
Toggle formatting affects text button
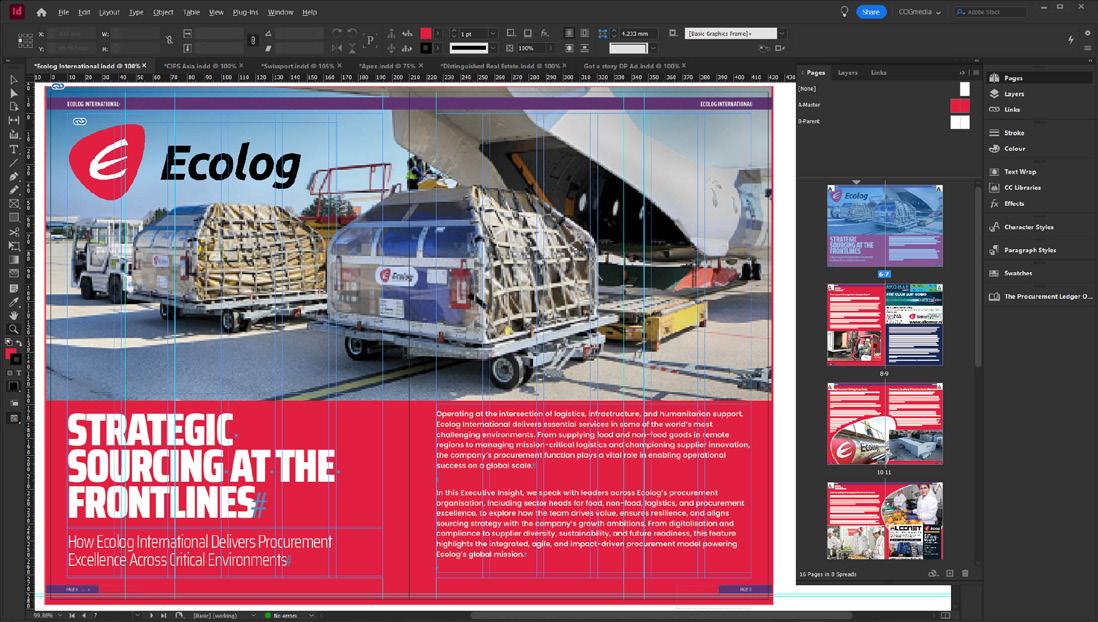coord(19,373)
